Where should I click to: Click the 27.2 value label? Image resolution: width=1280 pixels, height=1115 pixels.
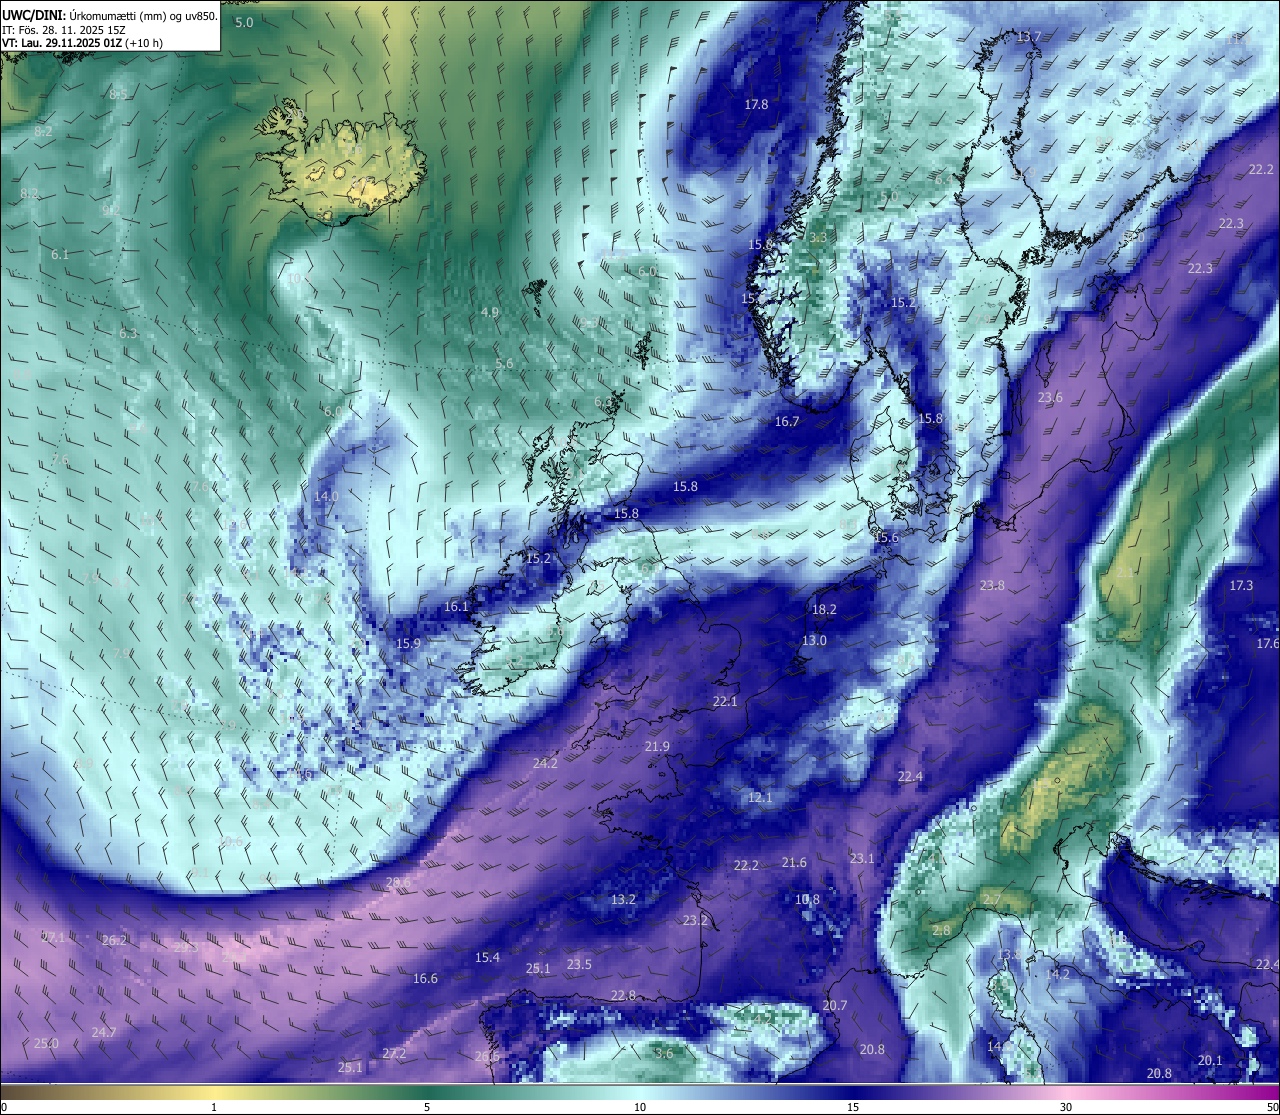[x=394, y=1054]
